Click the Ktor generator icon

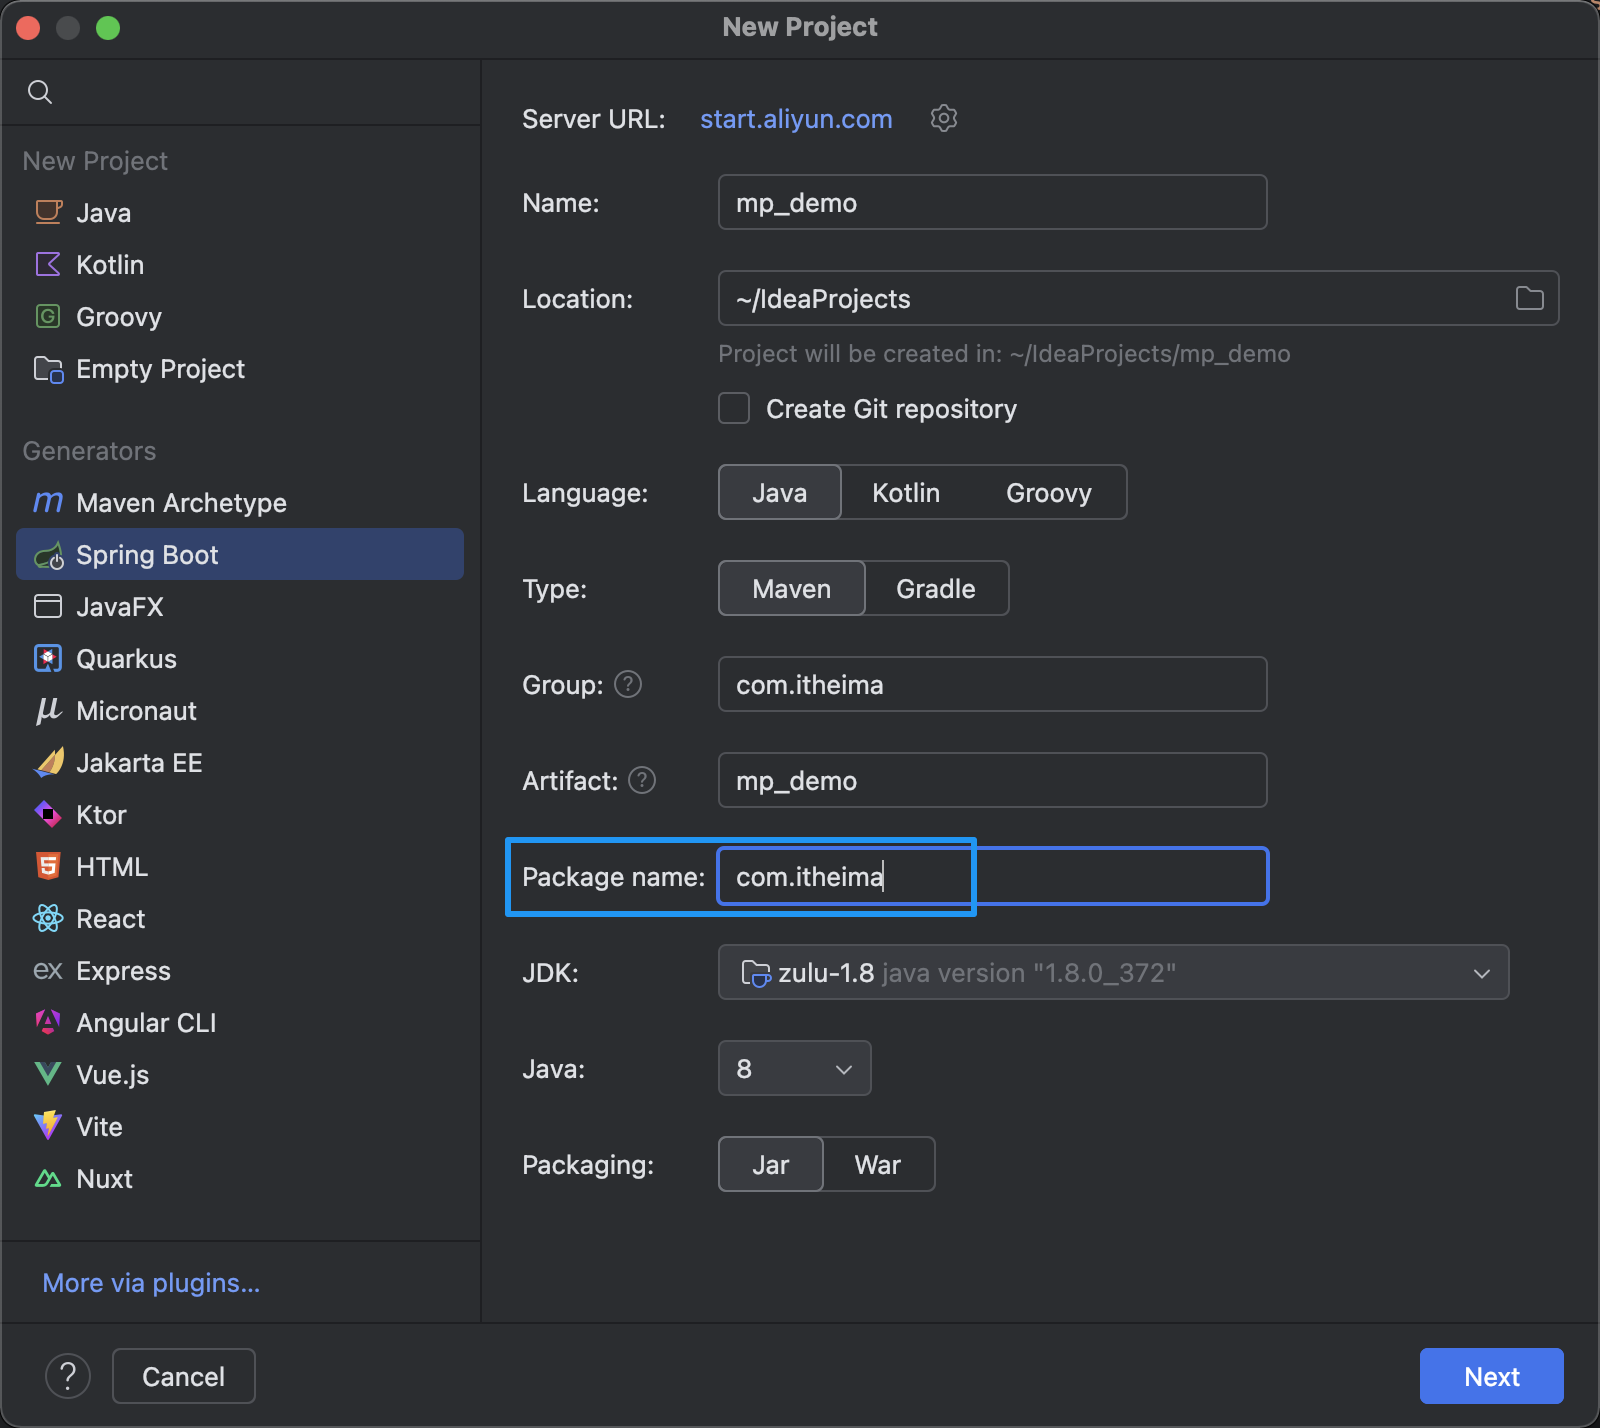(x=48, y=814)
